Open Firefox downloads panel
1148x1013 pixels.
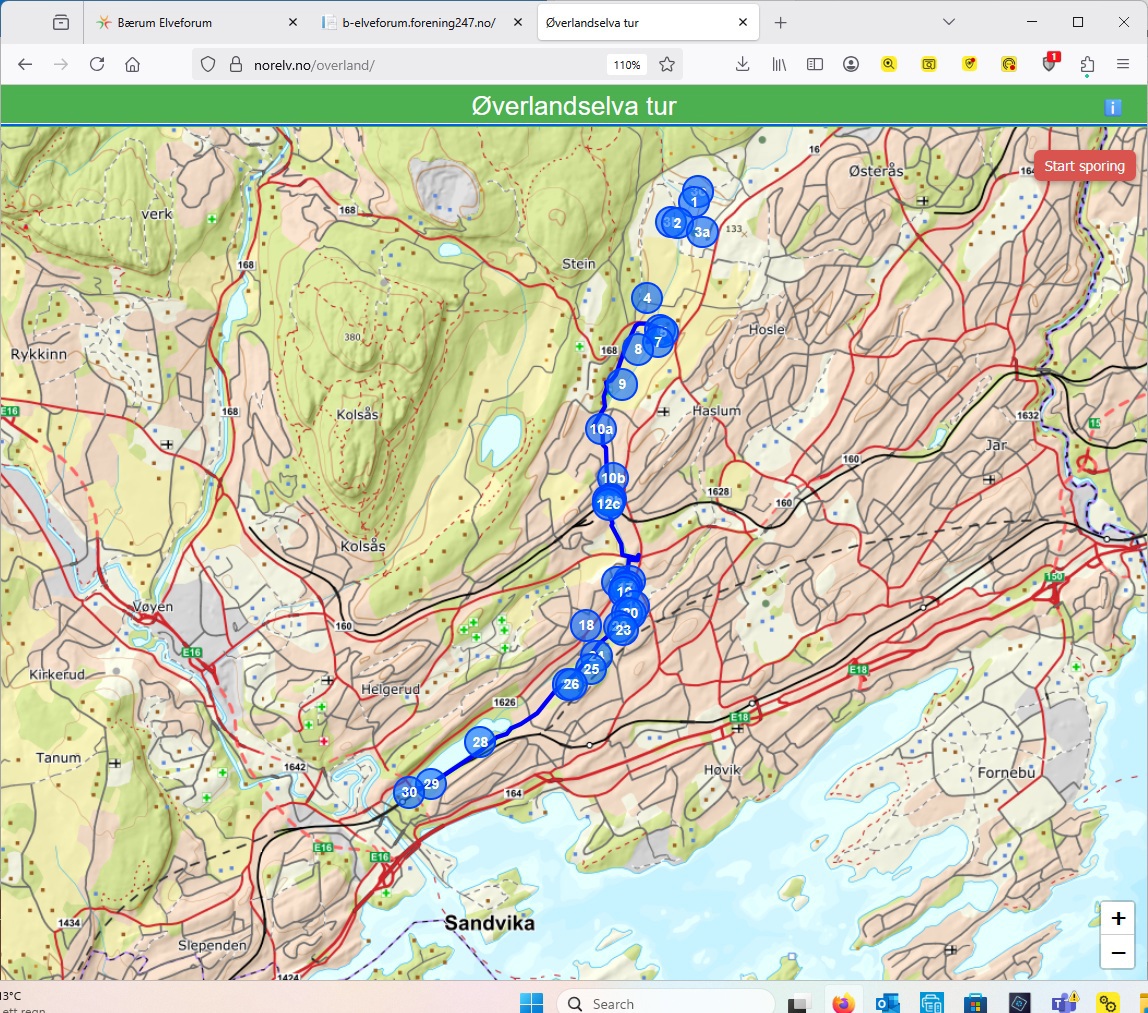(x=742, y=64)
